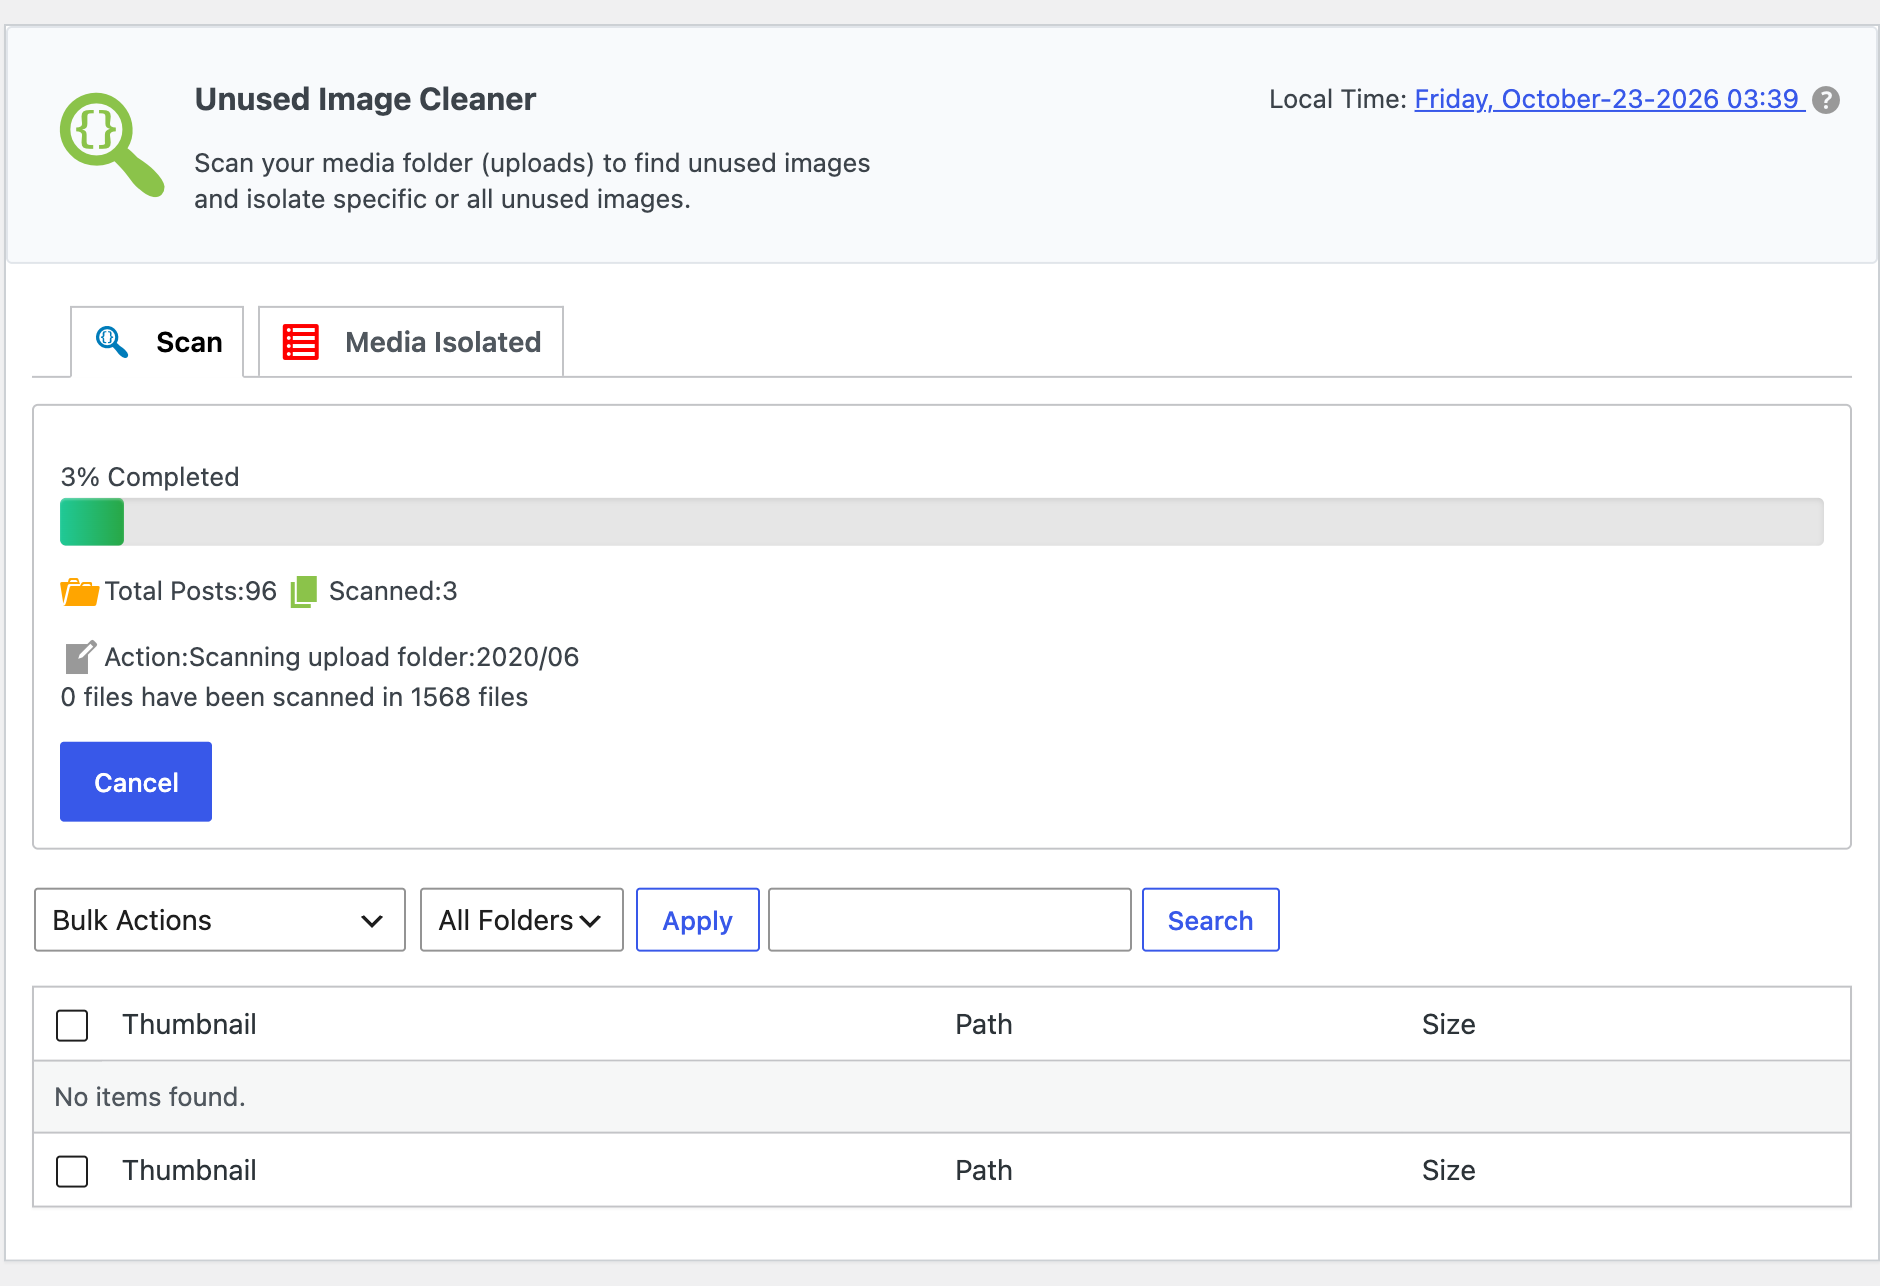The image size is (1880, 1286).
Task: Click the orange folder icon by Total Posts
Action: (x=79, y=592)
